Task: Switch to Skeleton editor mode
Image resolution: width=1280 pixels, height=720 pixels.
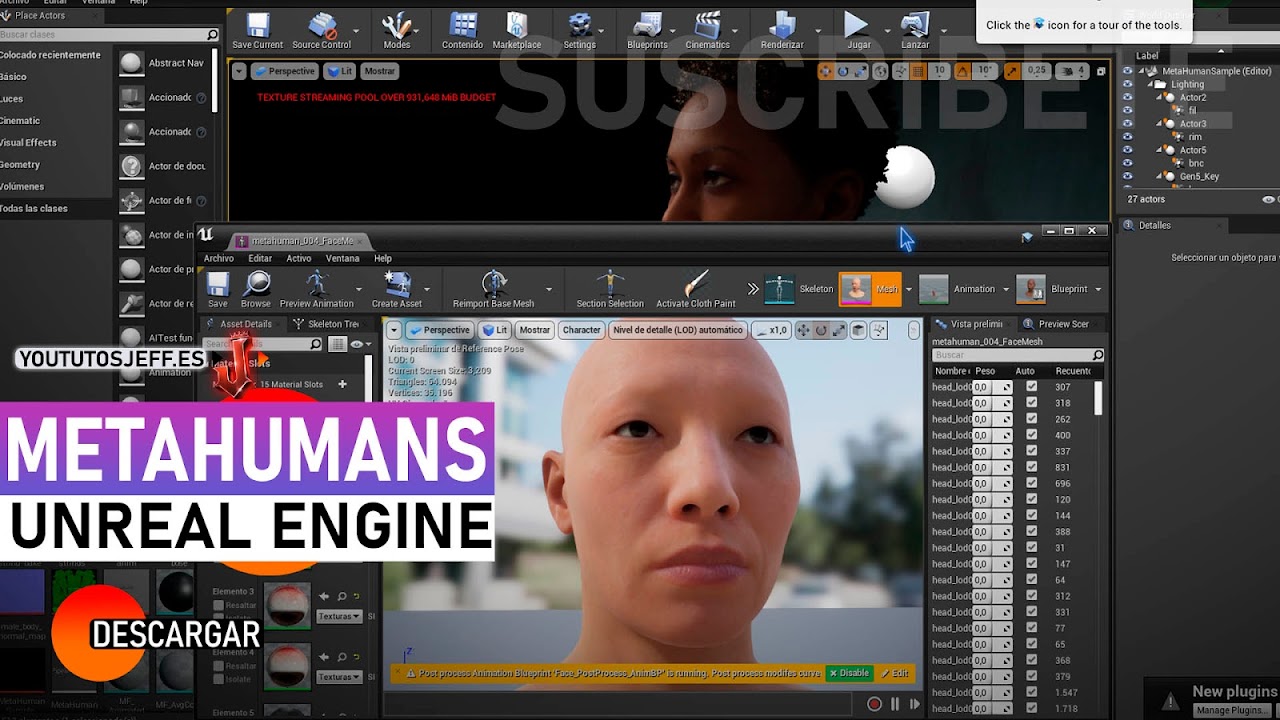Action: (x=799, y=289)
